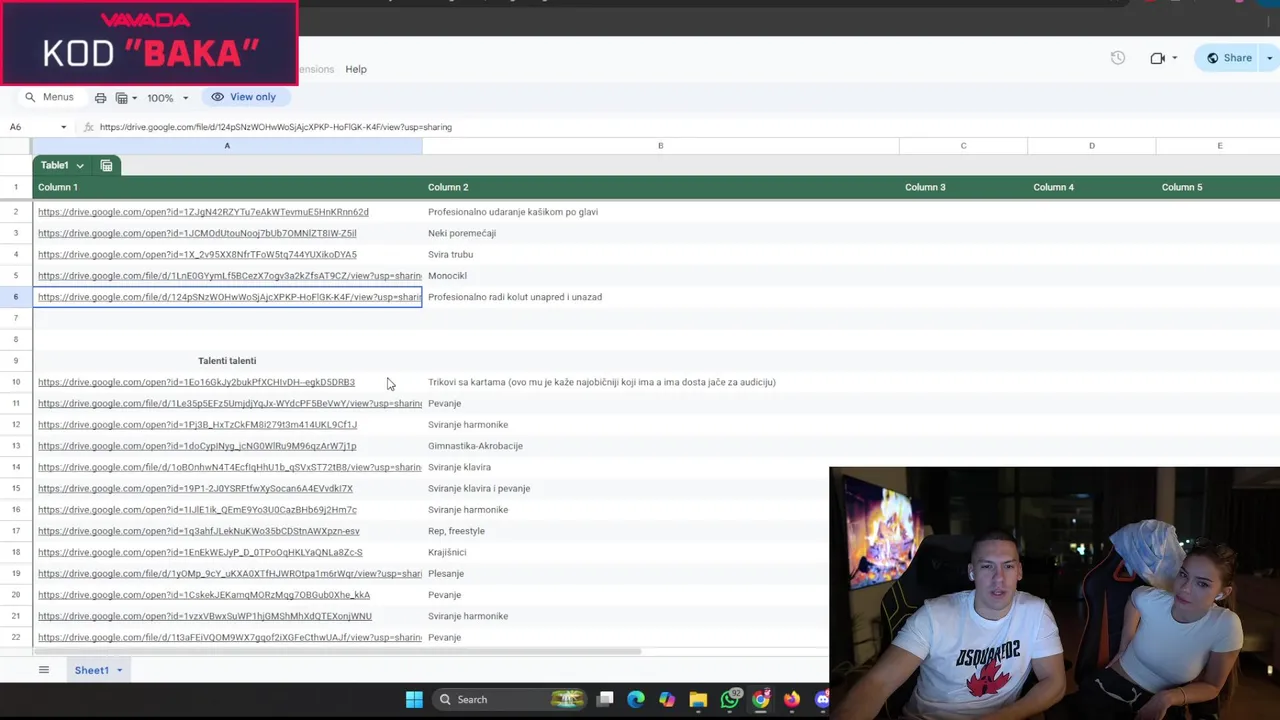Image resolution: width=1280 pixels, height=720 pixels.
Task: Open the Drive link beside 'Gimnastika-Akrobacije'
Action: click(197, 446)
